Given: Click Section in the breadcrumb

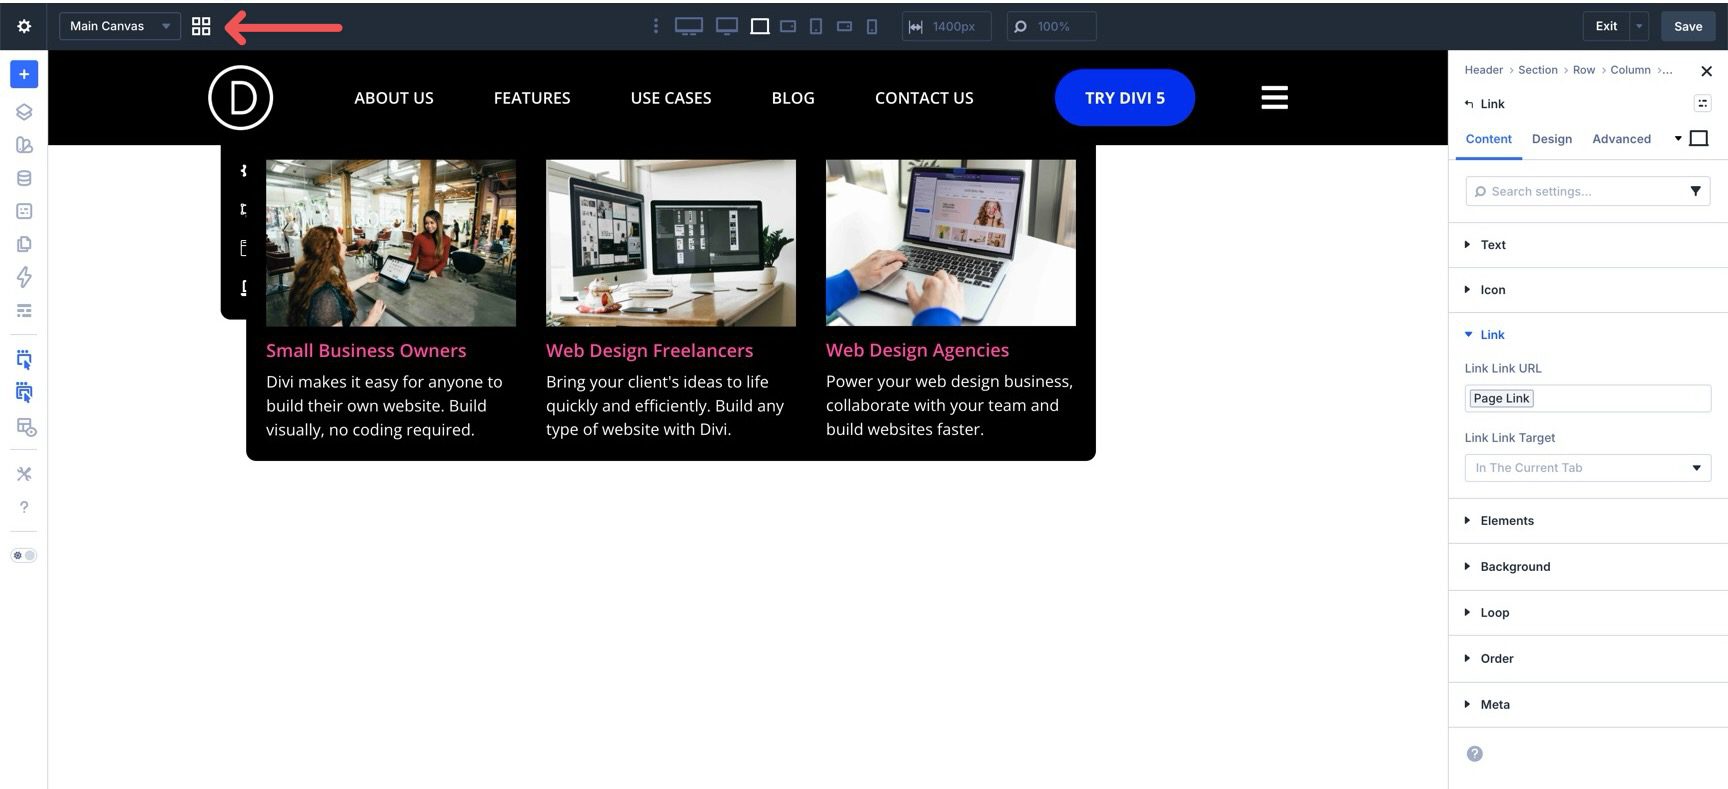Looking at the screenshot, I should (1538, 70).
